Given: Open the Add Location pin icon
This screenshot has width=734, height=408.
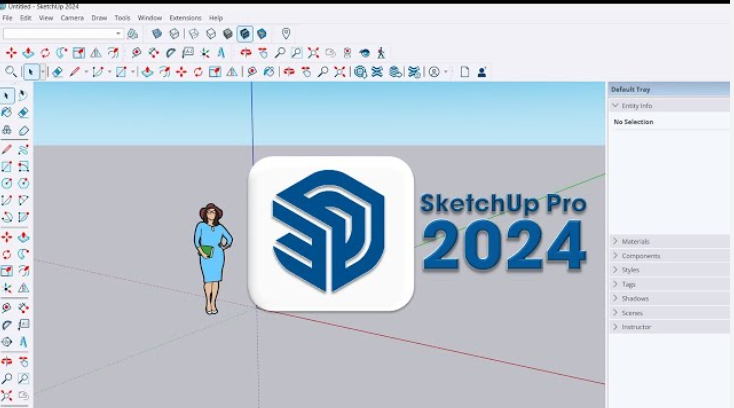Looking at the screenshot, I should [286, 34].
